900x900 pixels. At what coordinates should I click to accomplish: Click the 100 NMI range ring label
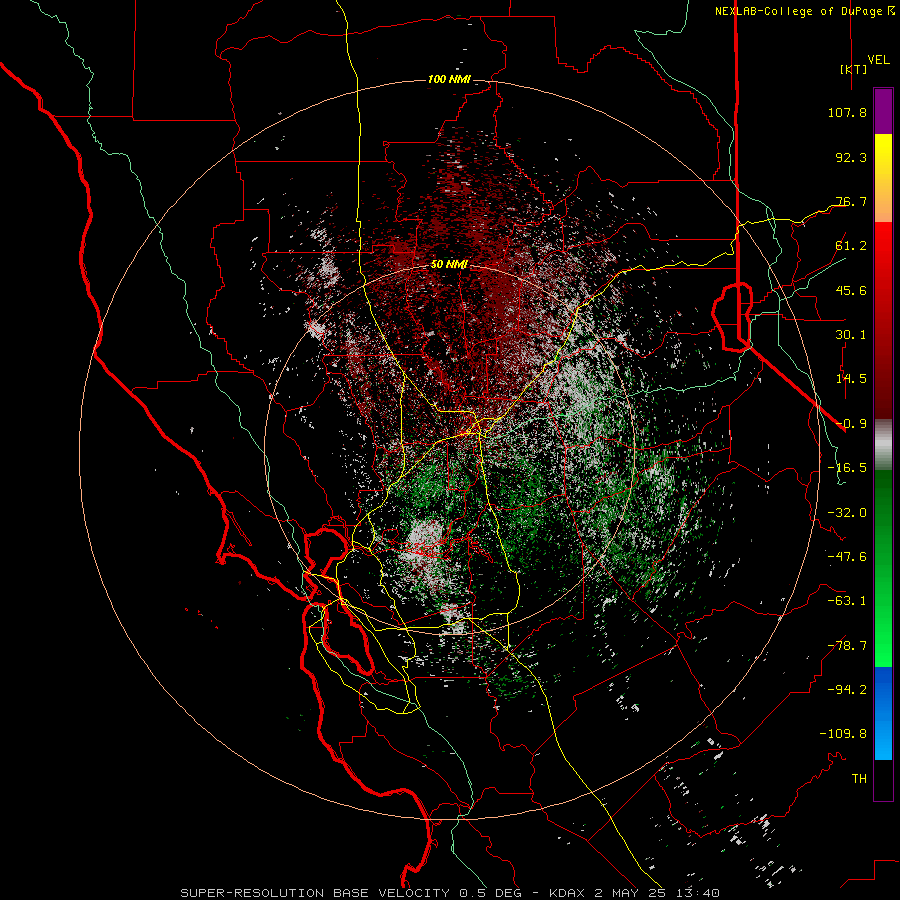[449, 79]
